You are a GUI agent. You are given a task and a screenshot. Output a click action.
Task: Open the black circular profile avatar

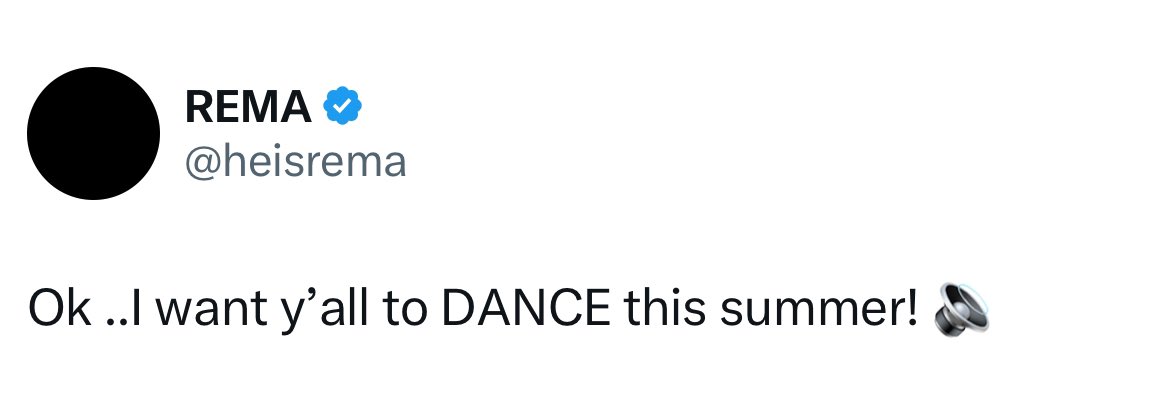pos(93,133)
